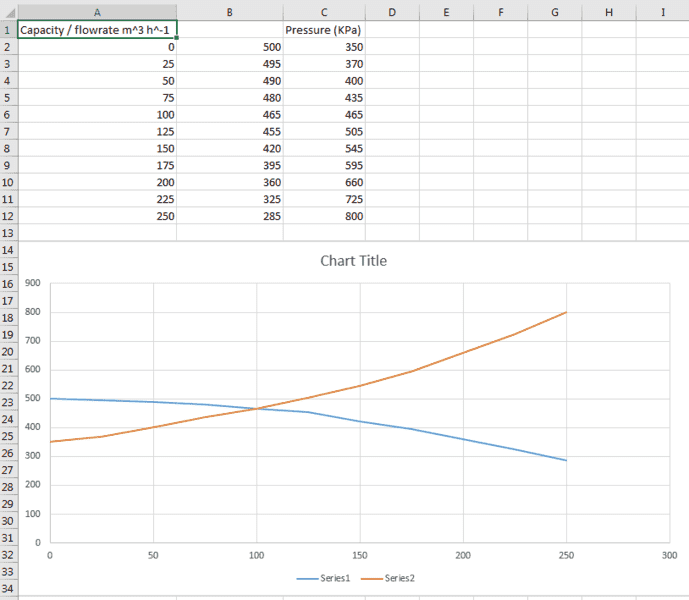Click column H header
The width and height of the screenshot is (689, 600).
click(x=609, y=12)
